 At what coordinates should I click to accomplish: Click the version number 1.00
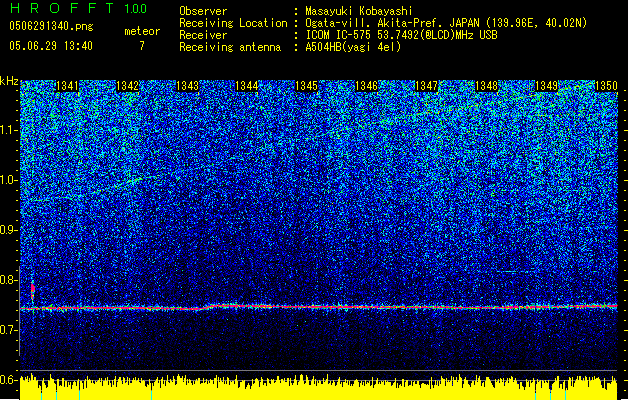(x=136, y=8)
